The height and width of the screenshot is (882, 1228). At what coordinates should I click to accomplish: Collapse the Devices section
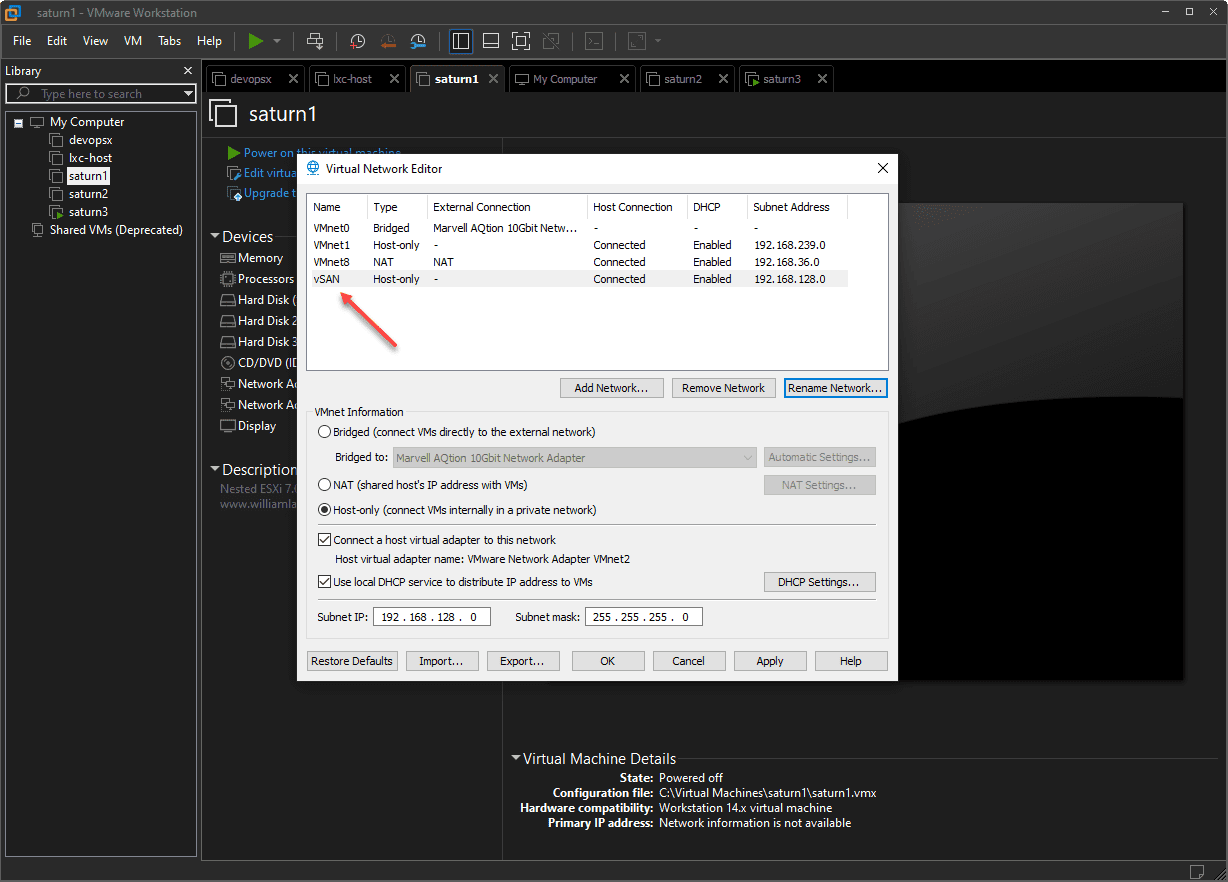click(215, 237)
